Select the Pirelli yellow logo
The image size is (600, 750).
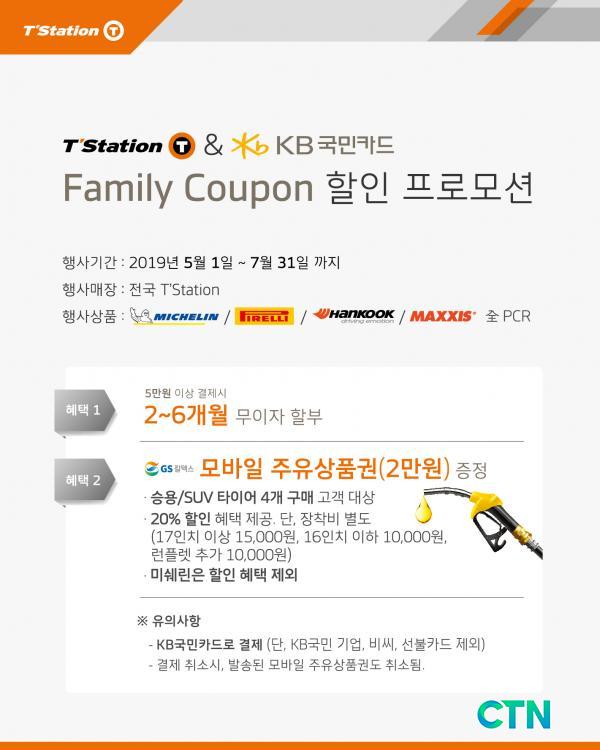click(x=264, y=316)
